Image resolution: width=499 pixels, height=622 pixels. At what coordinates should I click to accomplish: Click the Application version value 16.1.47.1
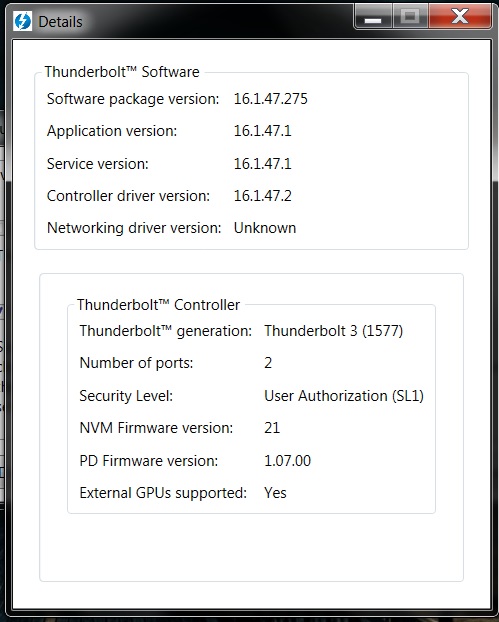262,131
